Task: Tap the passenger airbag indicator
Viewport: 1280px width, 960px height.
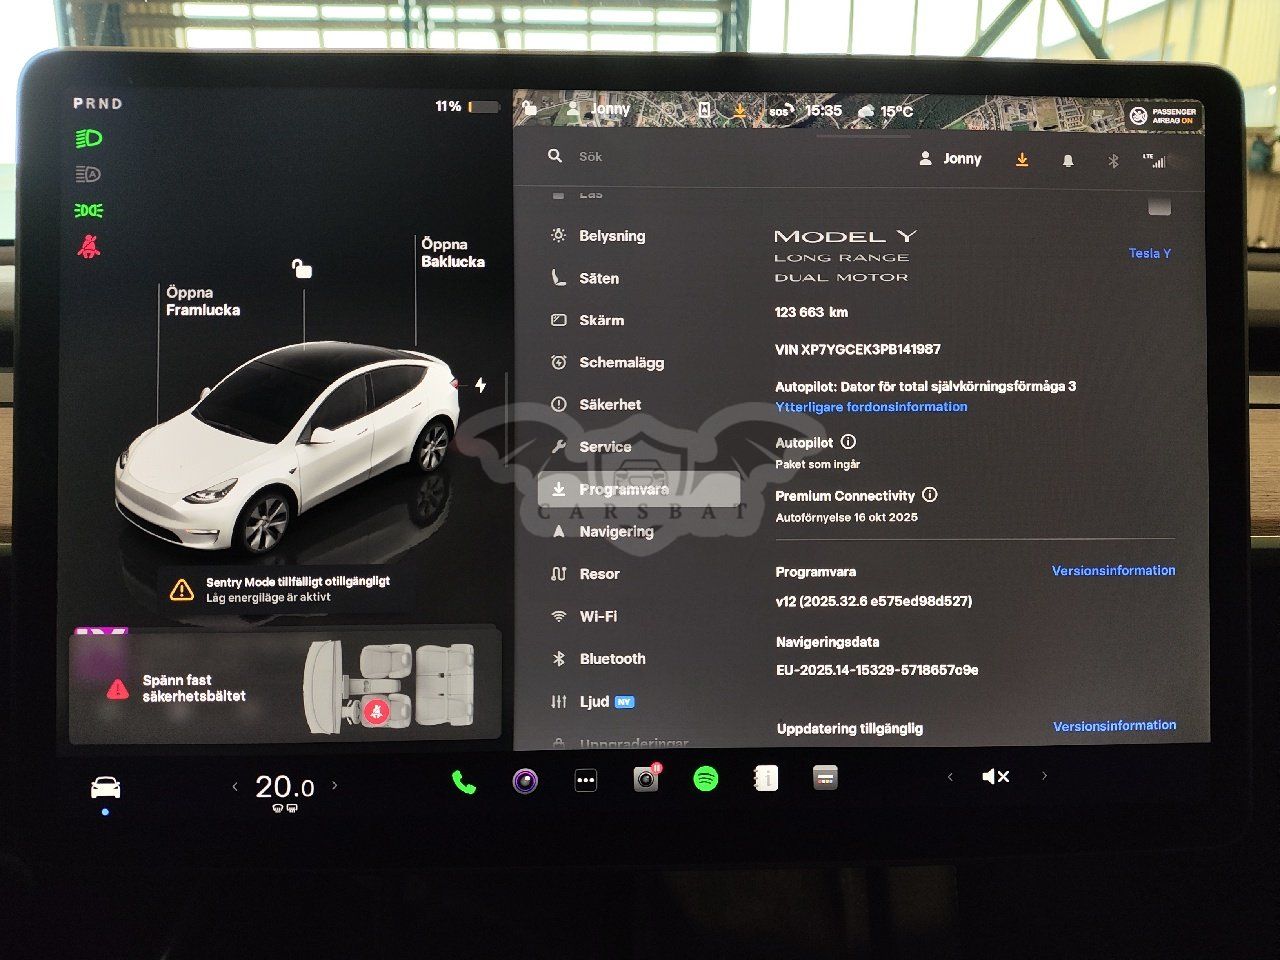Action: (x=1162, y=116)
